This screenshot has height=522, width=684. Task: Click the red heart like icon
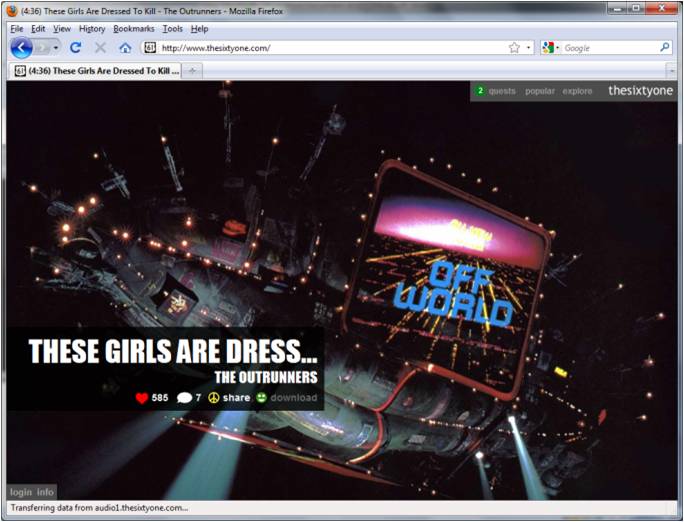click(x=141, y=398)
